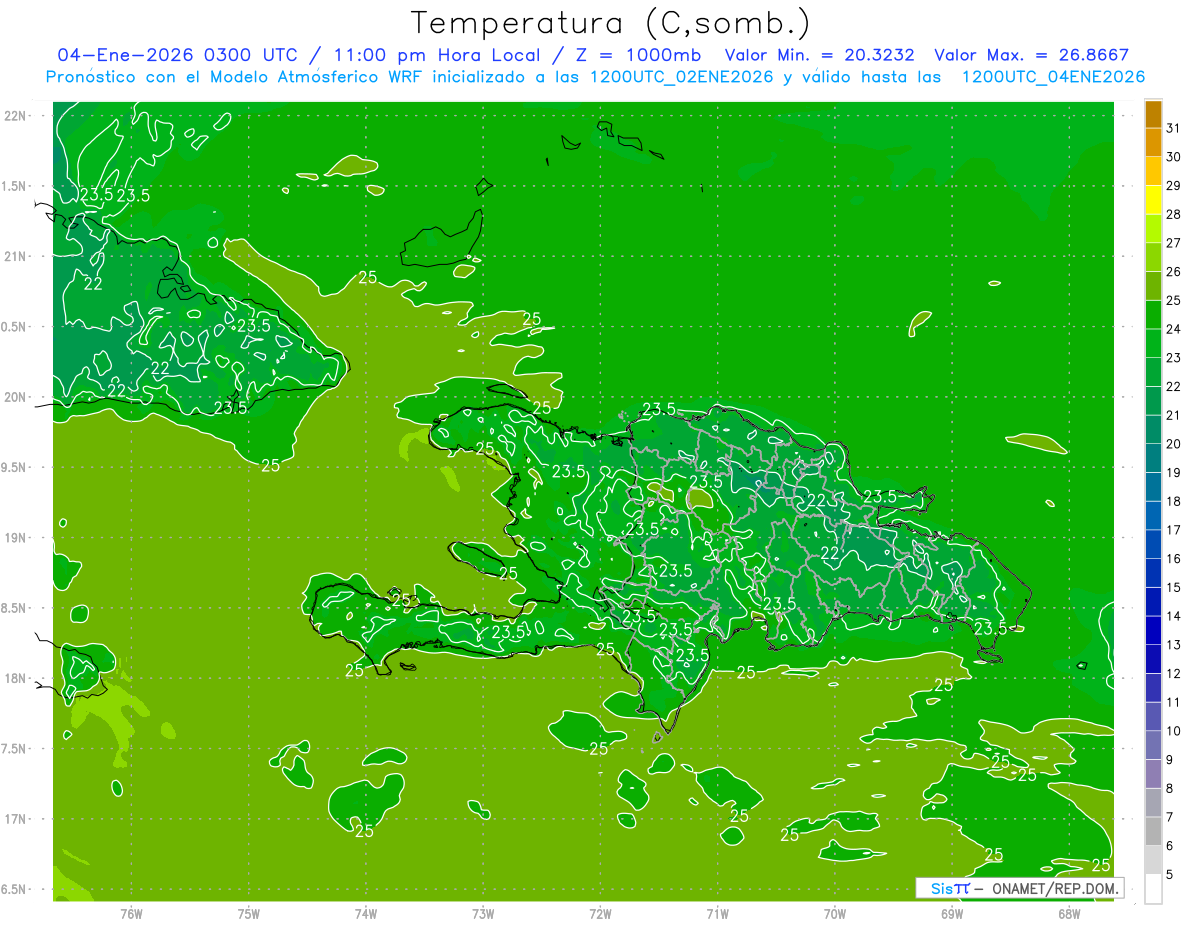Image resolution: width=1200 pixels, height=927 pixels.
Task: Click the green colorbar swatch between 24 and 25
Action: pyautogui.click(x=1153, y=315)
